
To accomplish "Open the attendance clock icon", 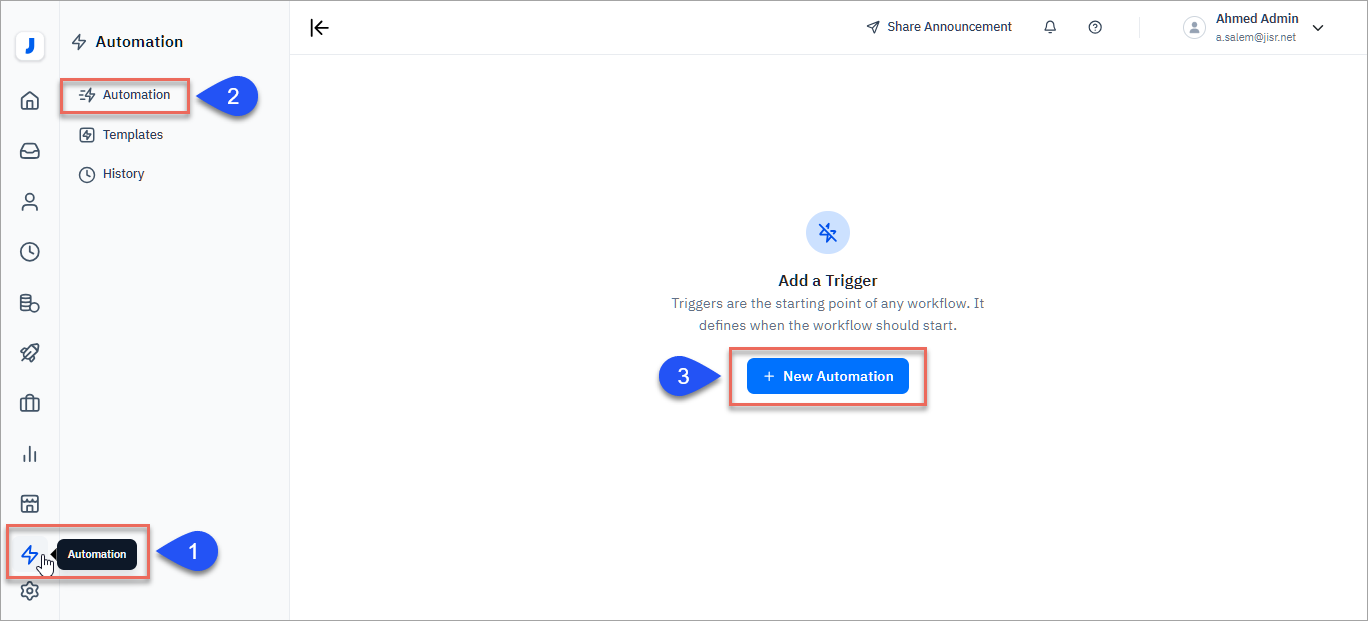I will (30, 251).
